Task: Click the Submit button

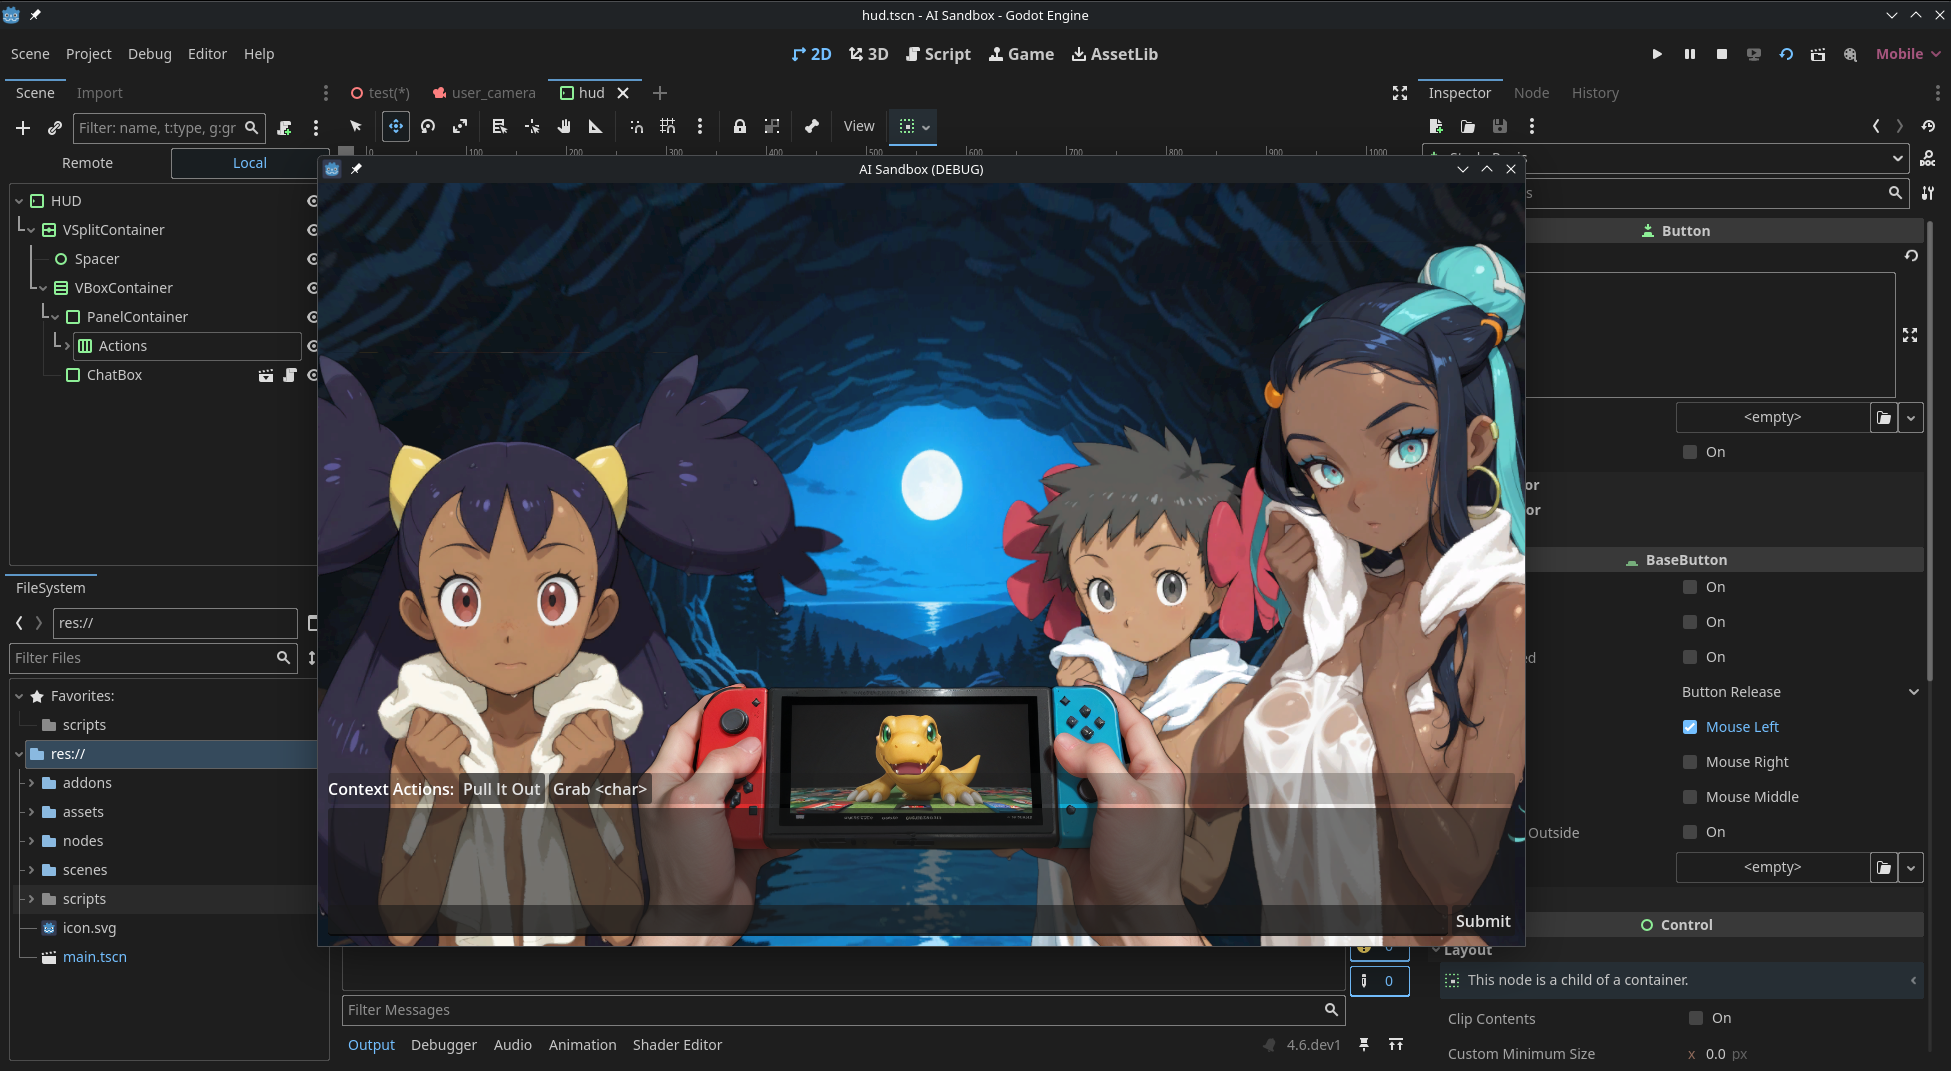Action: tap(1482, 921)
